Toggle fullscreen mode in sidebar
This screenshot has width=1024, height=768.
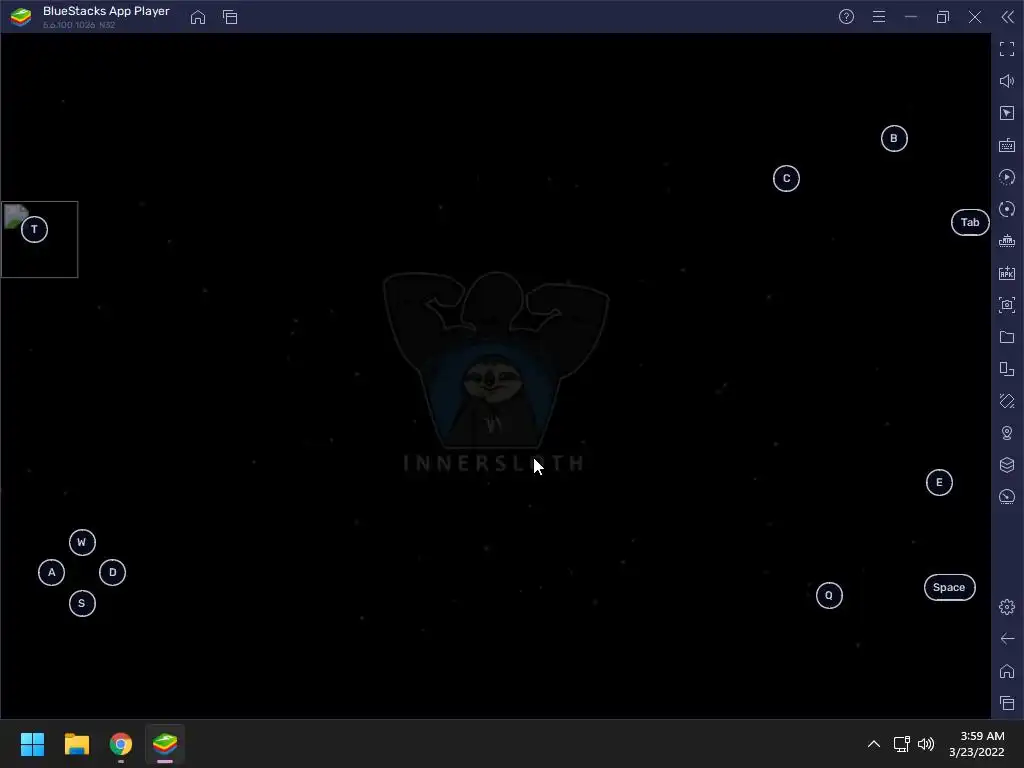click(x=1007, y=49)
